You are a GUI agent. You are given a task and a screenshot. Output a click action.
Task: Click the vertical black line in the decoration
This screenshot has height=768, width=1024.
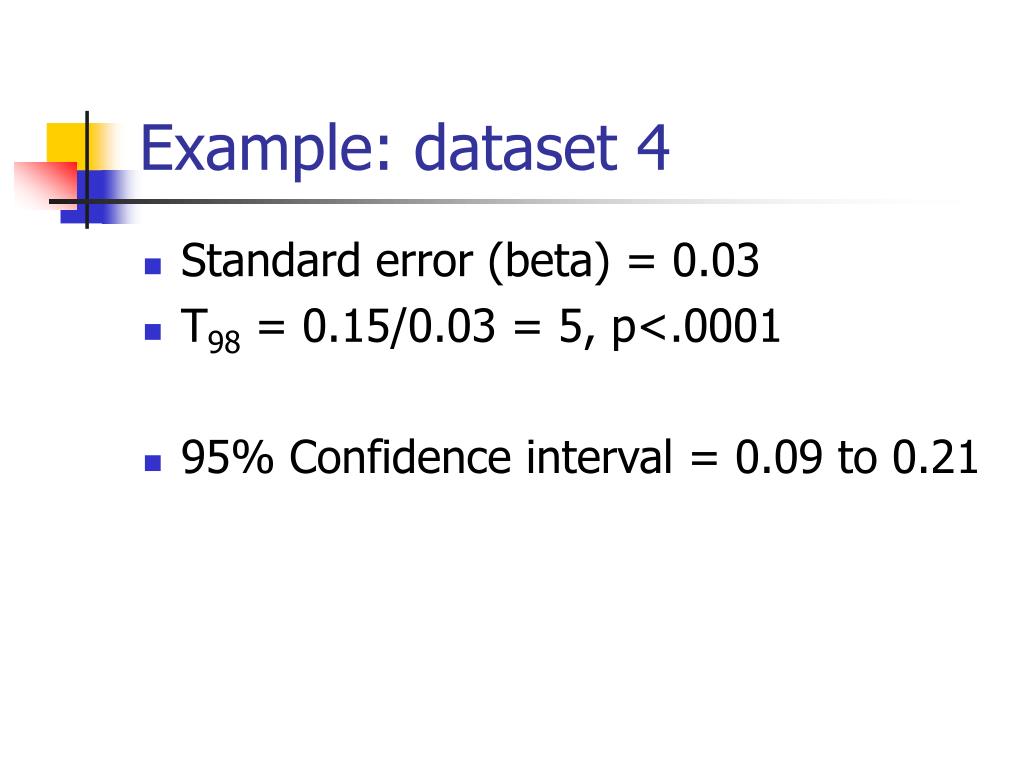tap(87, 170)
